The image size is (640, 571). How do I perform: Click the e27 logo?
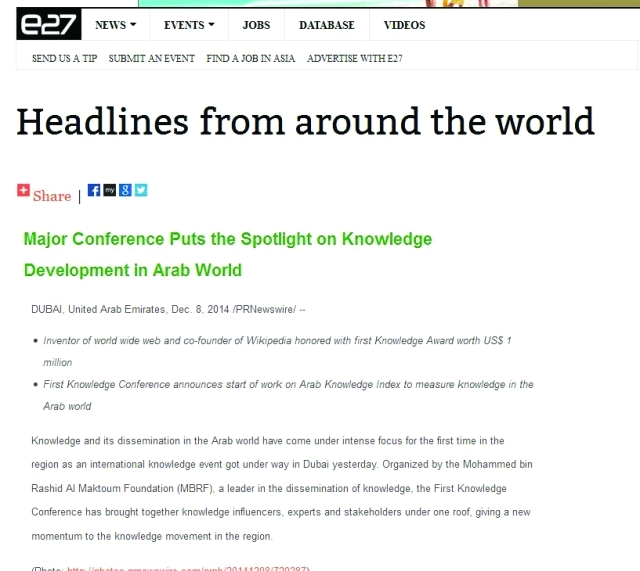coord(49,24)
